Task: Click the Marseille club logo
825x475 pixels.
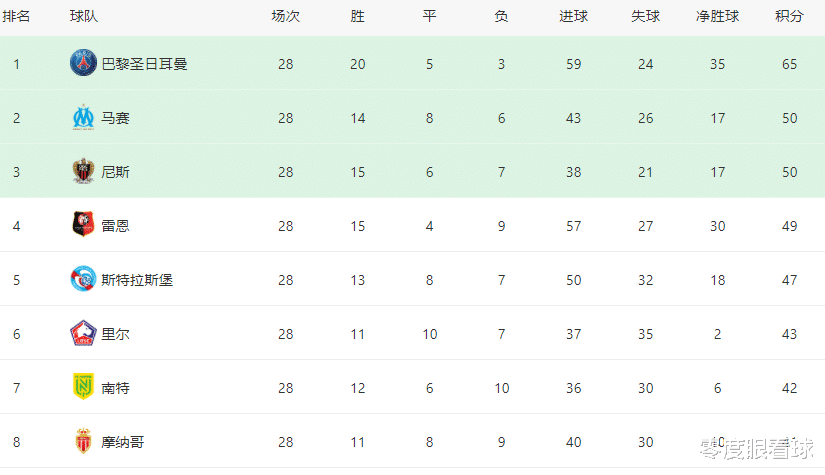Action: point(83,117)
